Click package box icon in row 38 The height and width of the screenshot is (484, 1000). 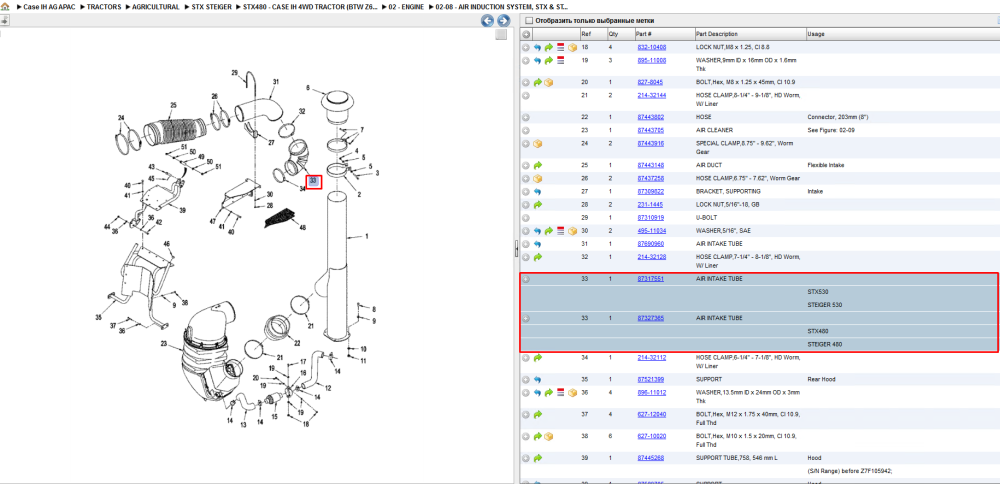(548, 437)
